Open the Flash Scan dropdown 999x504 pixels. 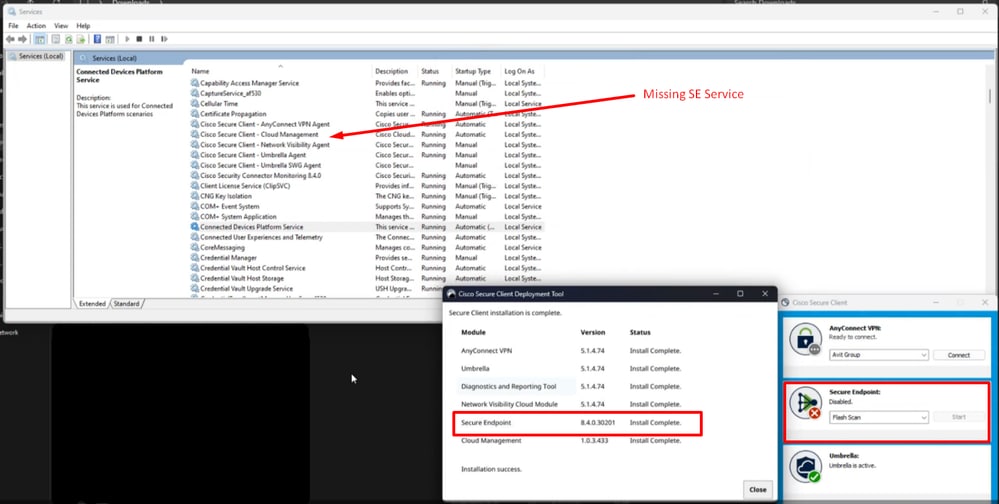pyautogui.click(x=879, y=417)
